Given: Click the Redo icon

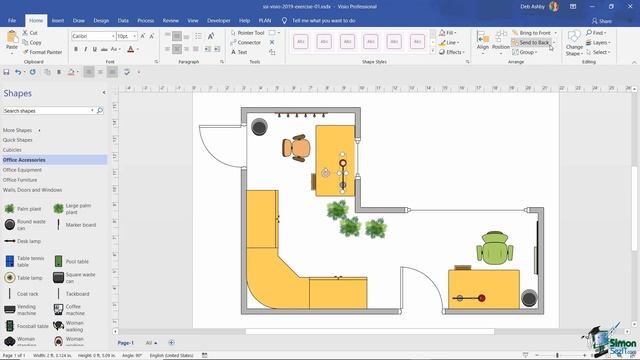Looking at the screenshot, I should tap(32, 72).
